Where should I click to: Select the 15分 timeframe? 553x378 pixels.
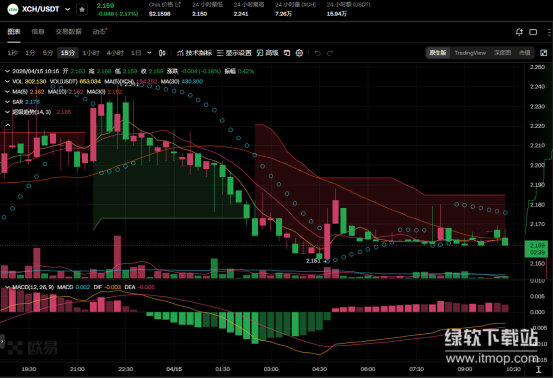[68, 53]
